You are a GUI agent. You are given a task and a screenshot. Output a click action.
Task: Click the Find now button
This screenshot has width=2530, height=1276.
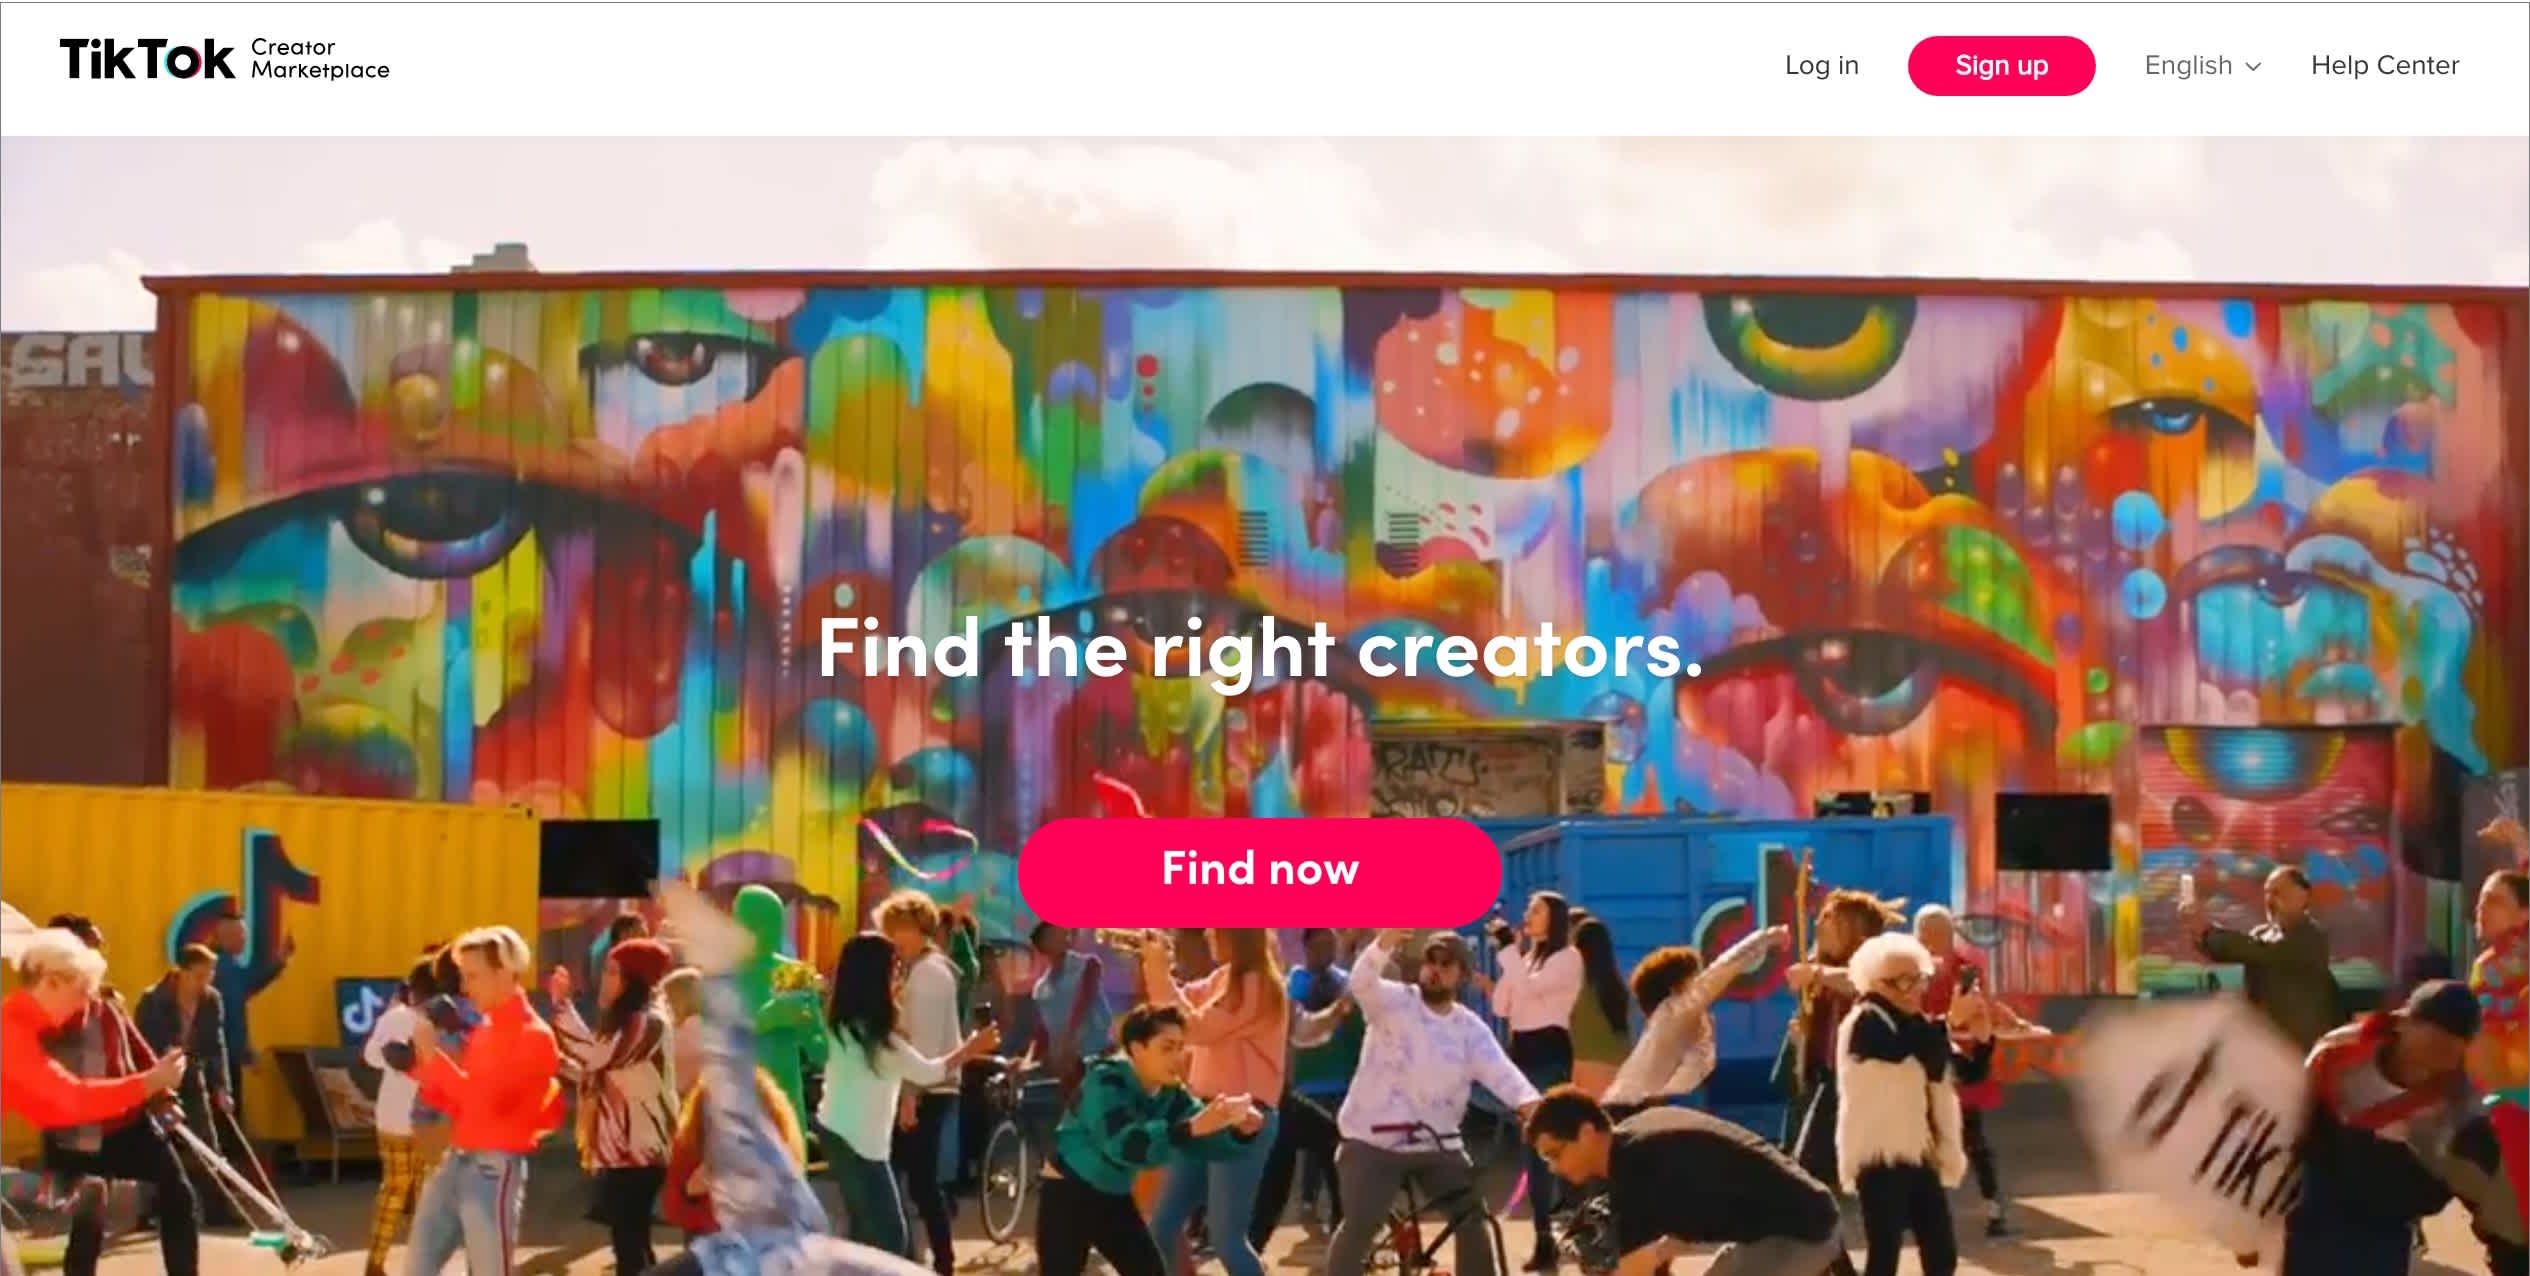click(1259, 871)
